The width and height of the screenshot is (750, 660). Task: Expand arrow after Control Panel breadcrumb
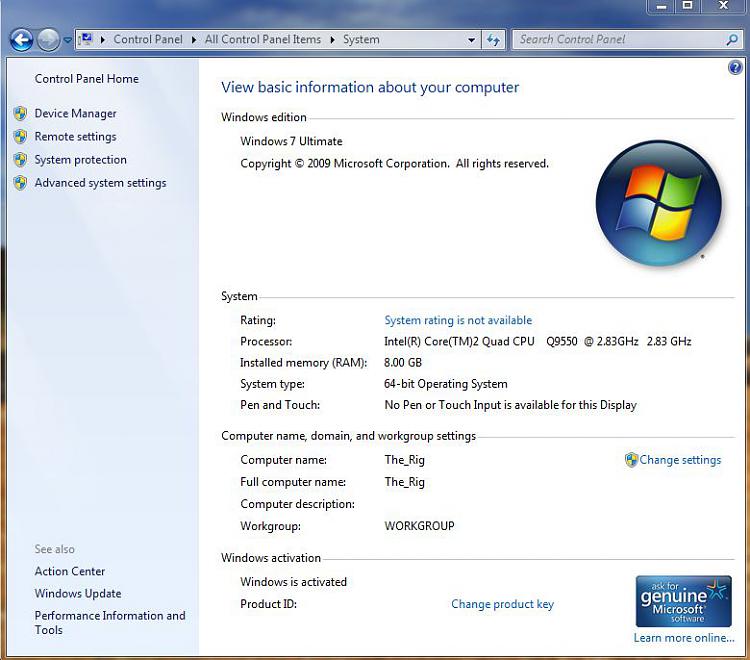(x=194, y=40)
